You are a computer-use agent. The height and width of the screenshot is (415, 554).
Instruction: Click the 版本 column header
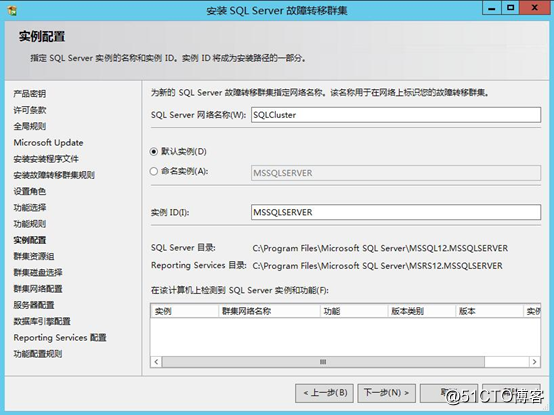coord(489,311)
